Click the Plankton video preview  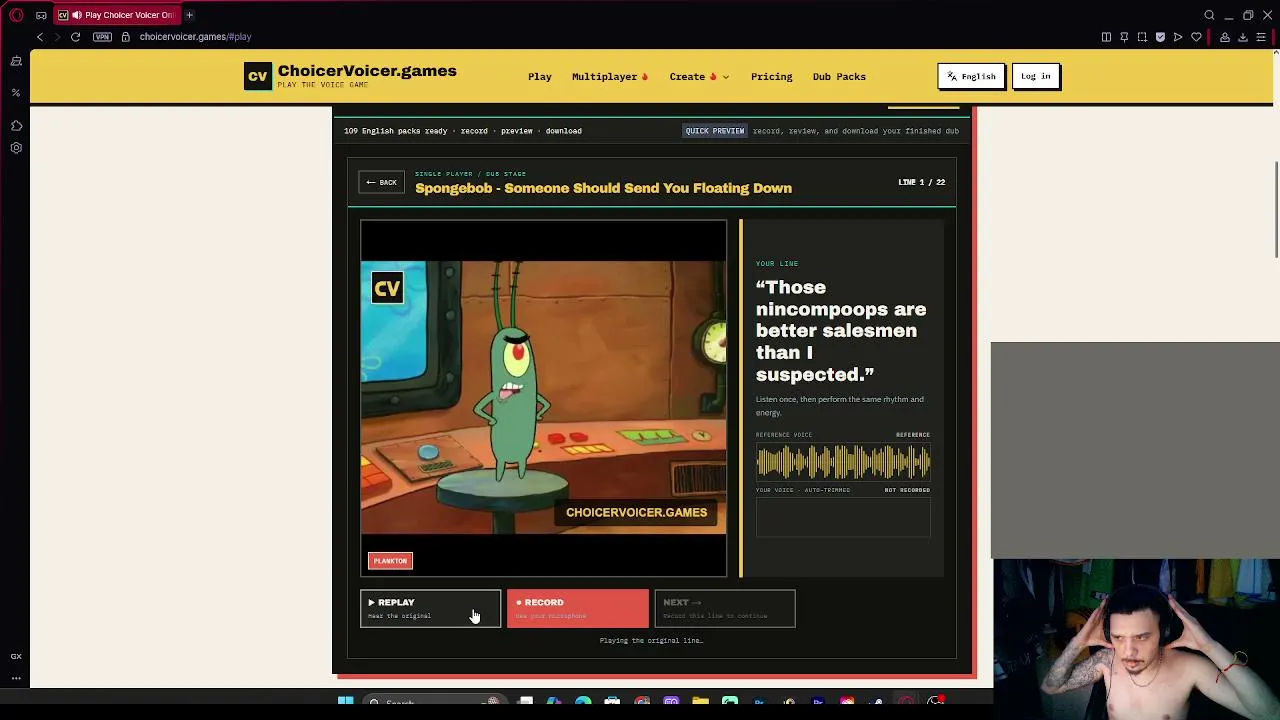point(544,398)
